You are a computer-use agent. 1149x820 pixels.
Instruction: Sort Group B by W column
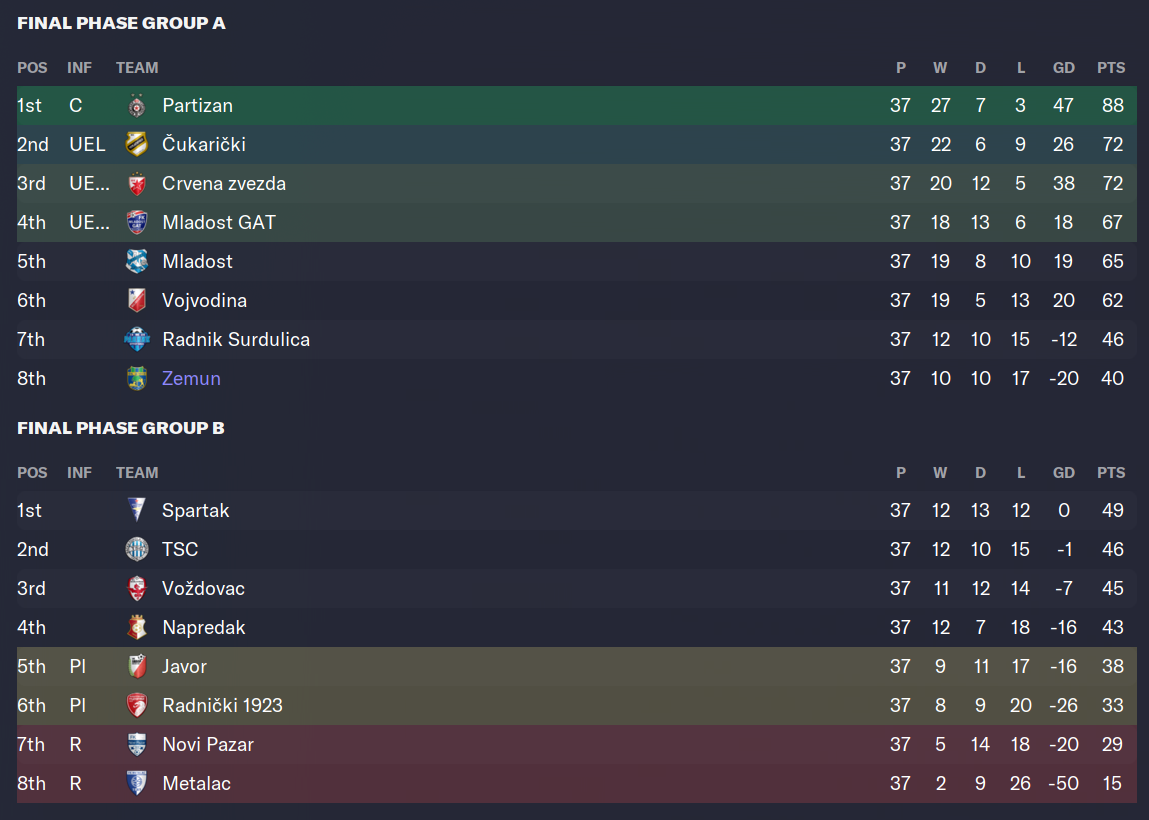pyautogui.click(x=940, y=473)
